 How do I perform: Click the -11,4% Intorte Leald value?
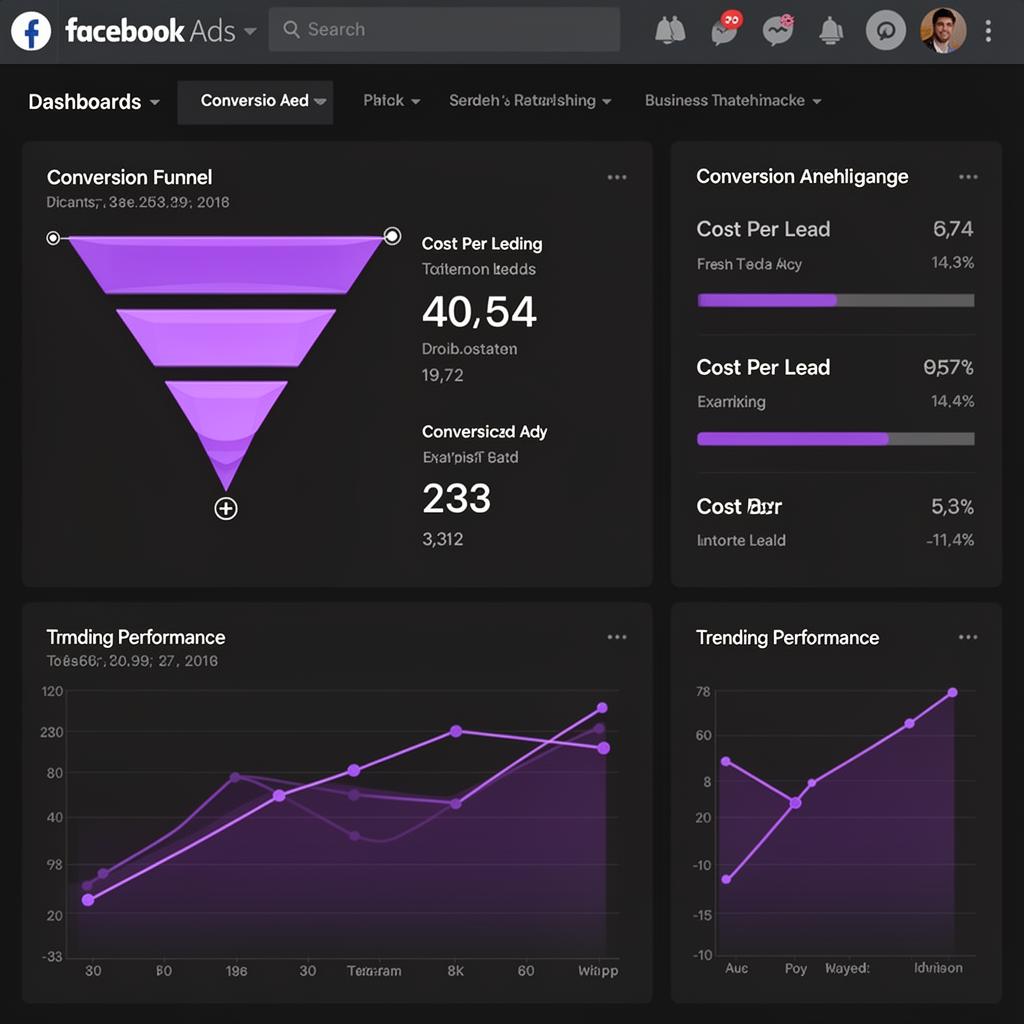click(950, 540)
